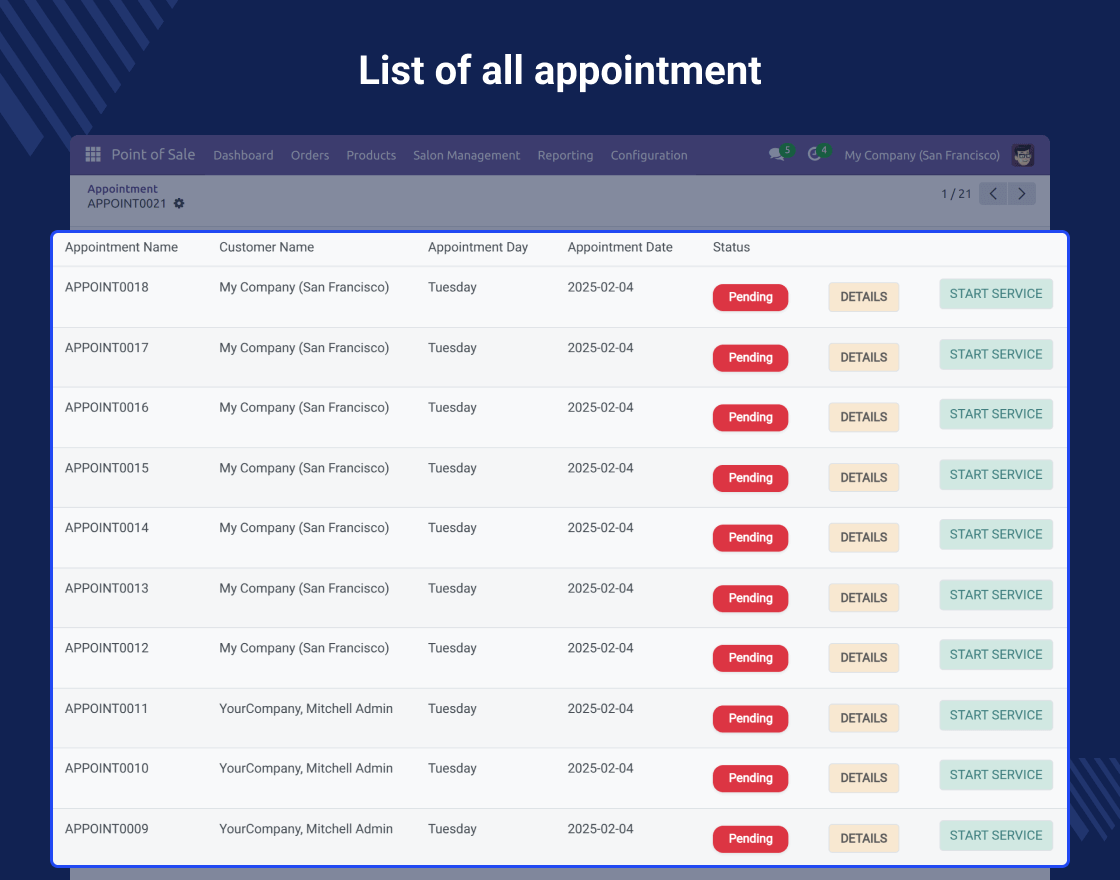Screen dimensions: 1120x880
Task: Click Details for APPOINT0018
Action: point(864,297)
